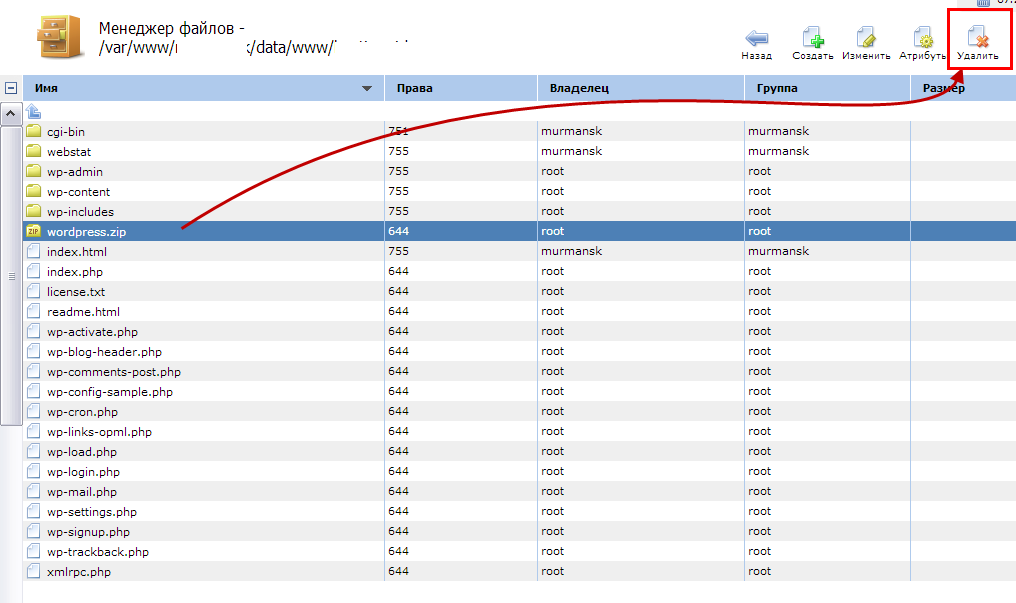Click the wp-config-sample.php file icon
This screenshot has width=1016, height=603.
pyautogui.click(x=34, y=392)
